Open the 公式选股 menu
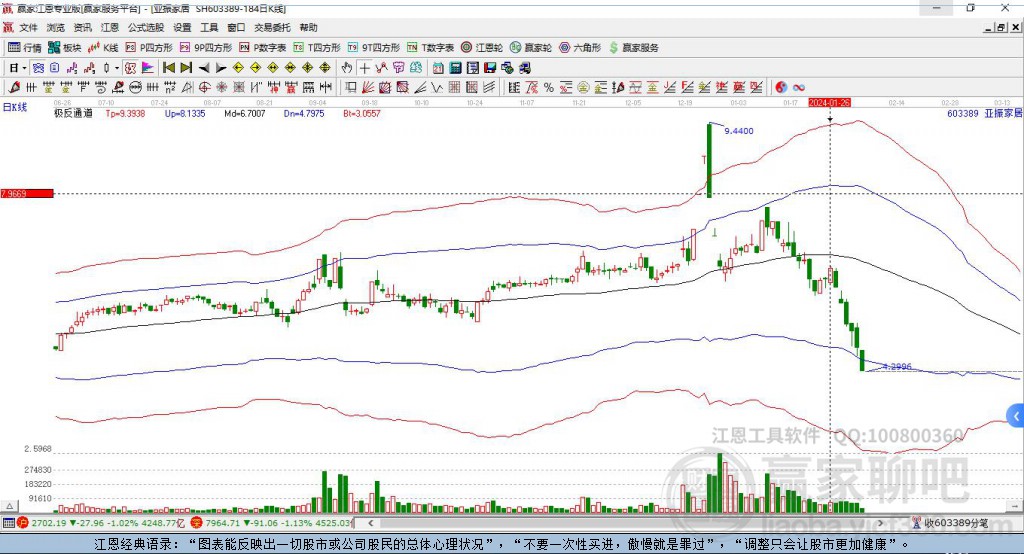Viewport: 1024px width, 554px height. coord(144,28)
